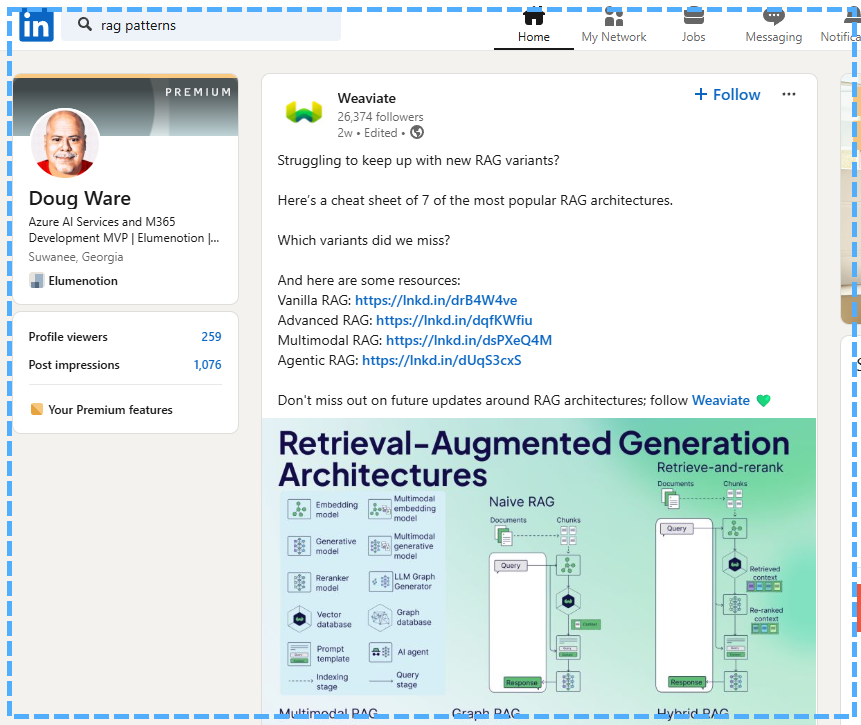Screen dimensions: 861x725
Task: Open the Jobs section
Action: [693, 26]
